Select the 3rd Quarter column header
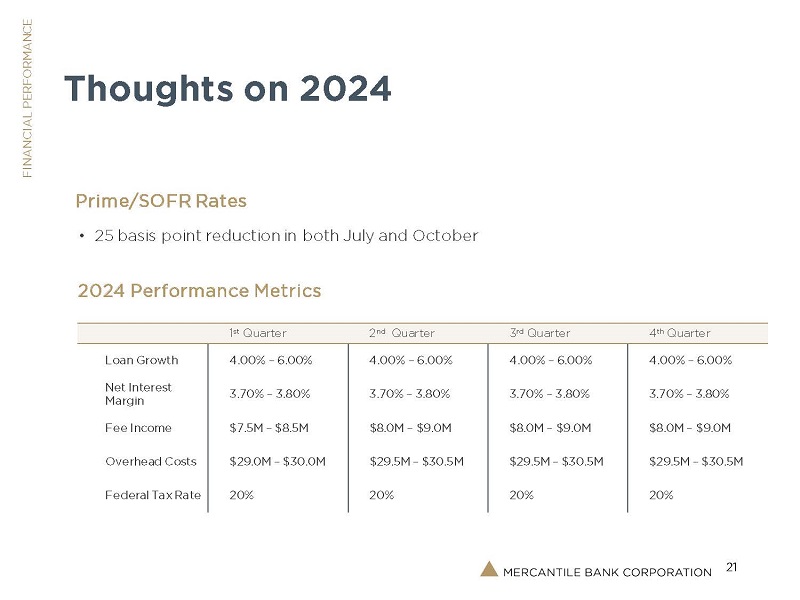Viewport: 800px width, 600px height. (x=540, y=332)
